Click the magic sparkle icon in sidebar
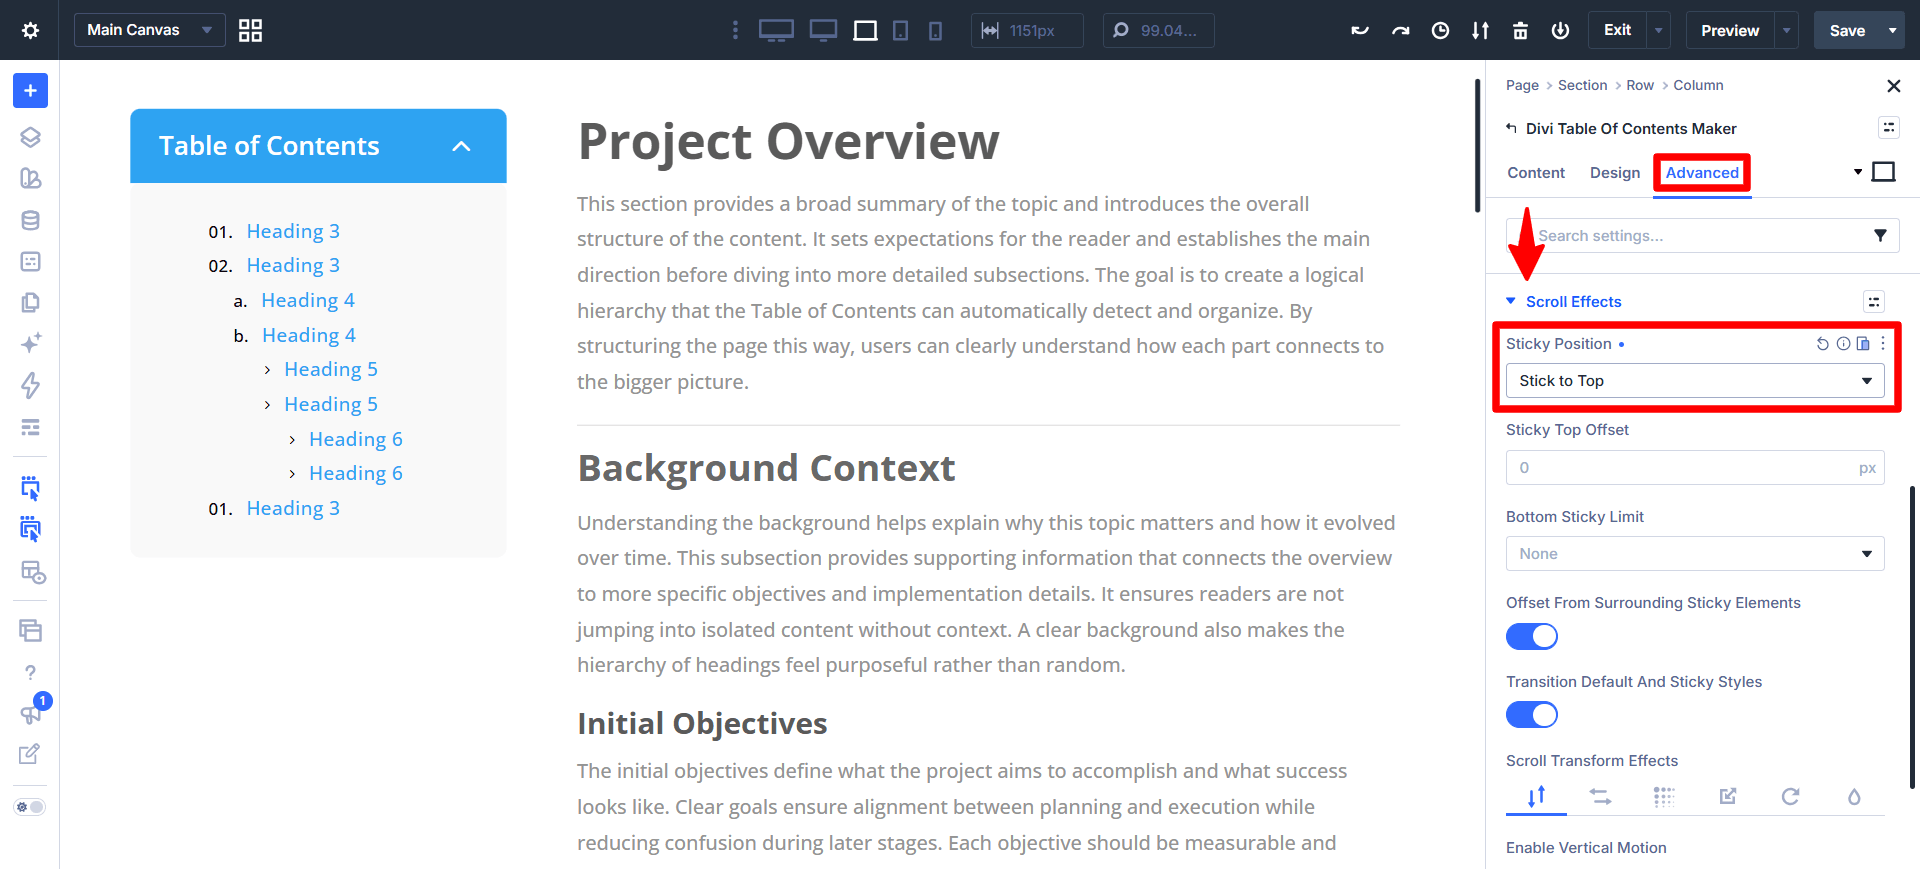1920x869 pixels. 30,343
